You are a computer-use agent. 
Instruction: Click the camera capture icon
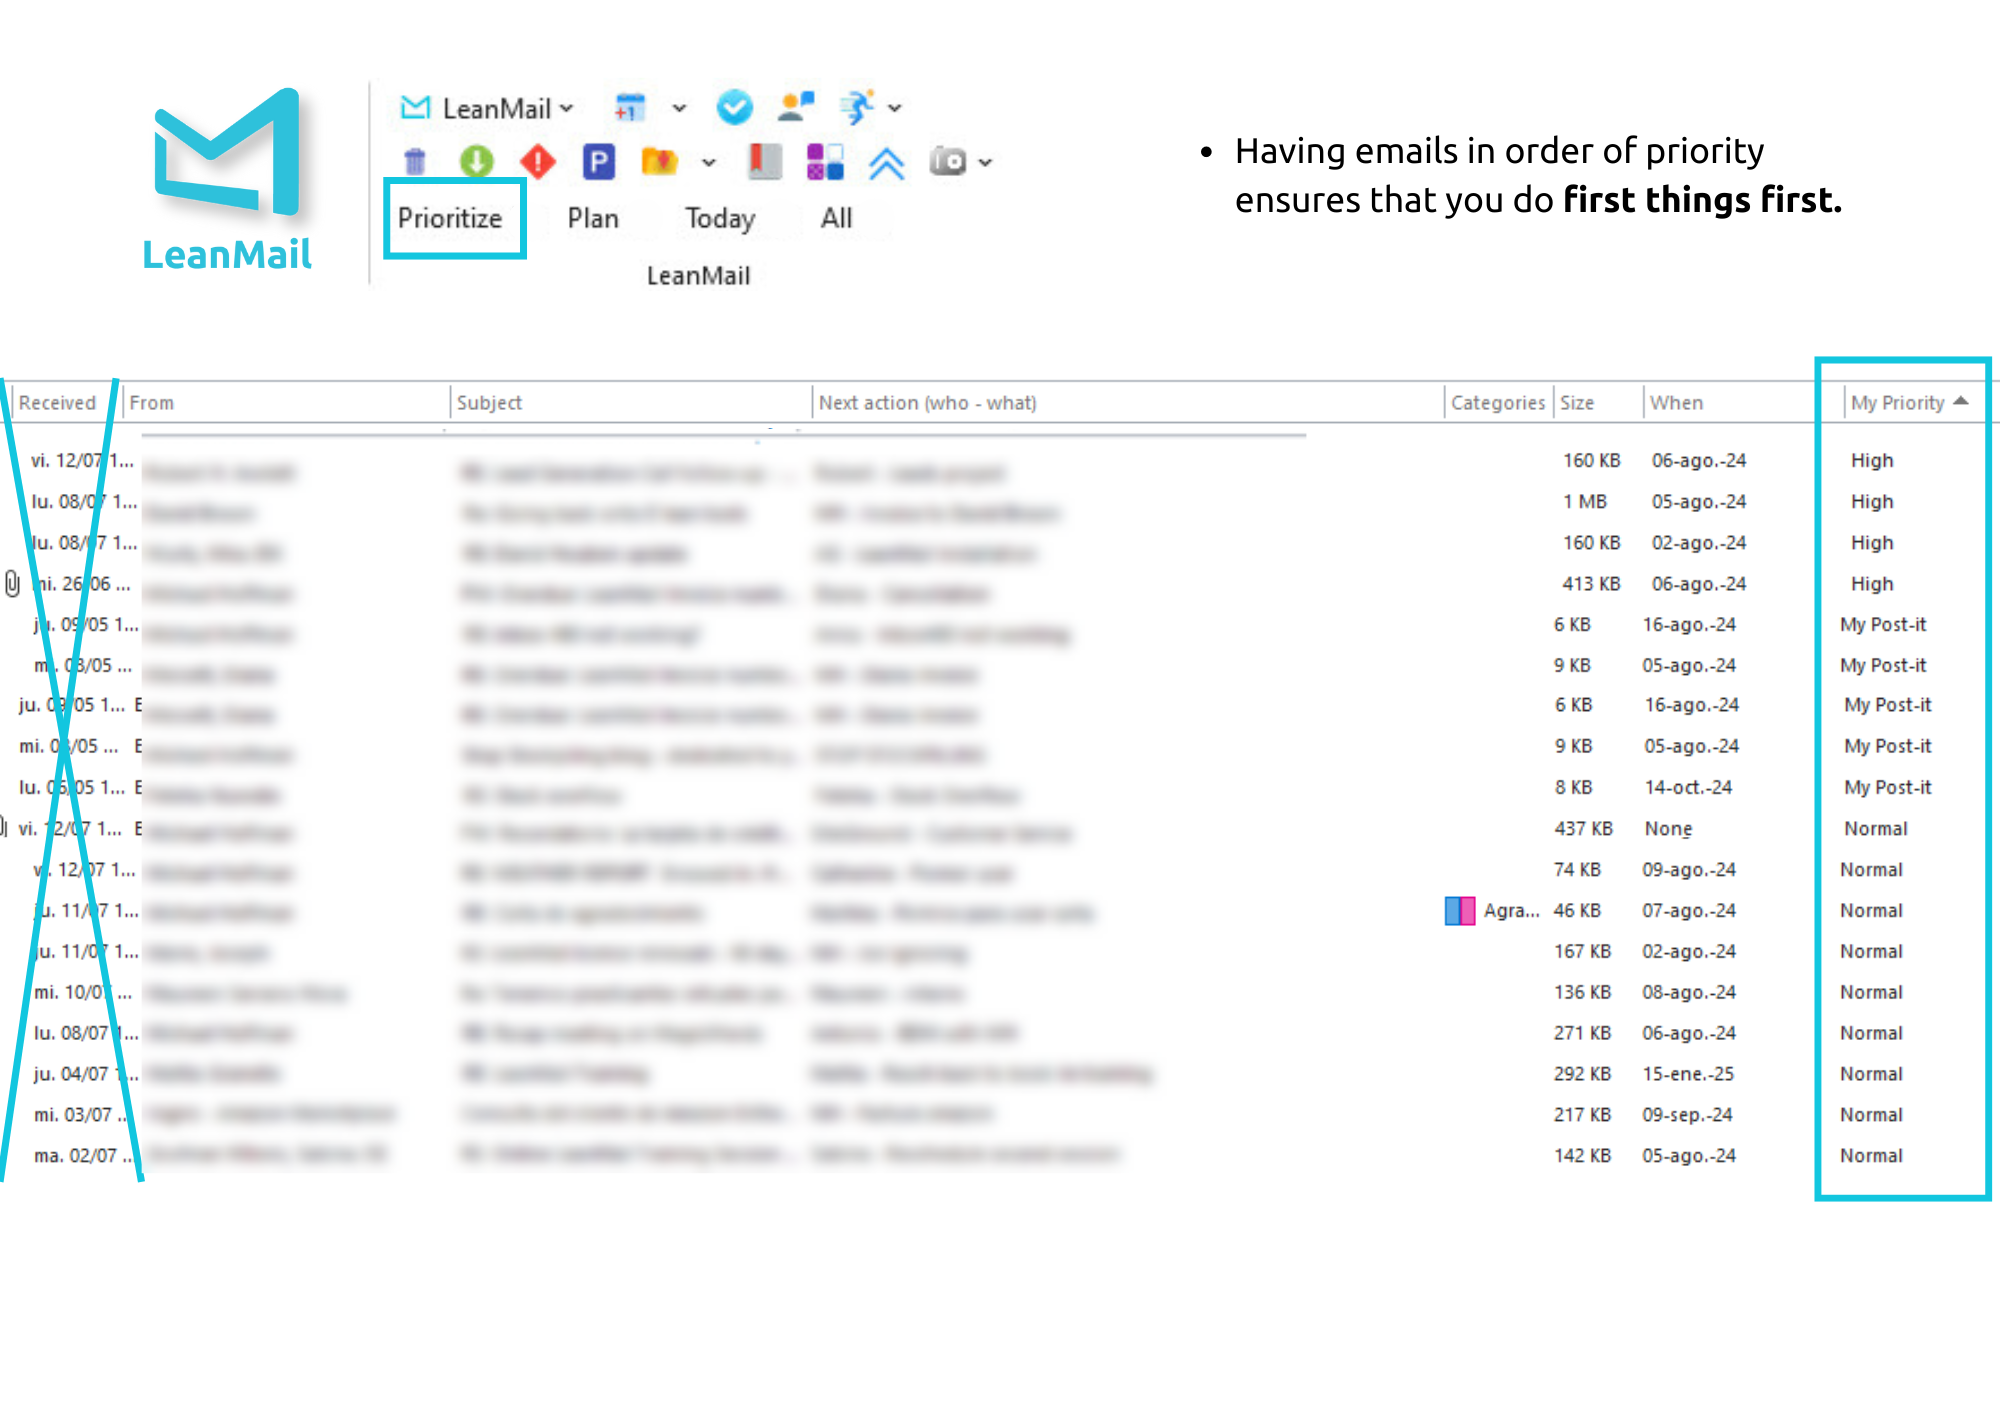coord(948,161)
